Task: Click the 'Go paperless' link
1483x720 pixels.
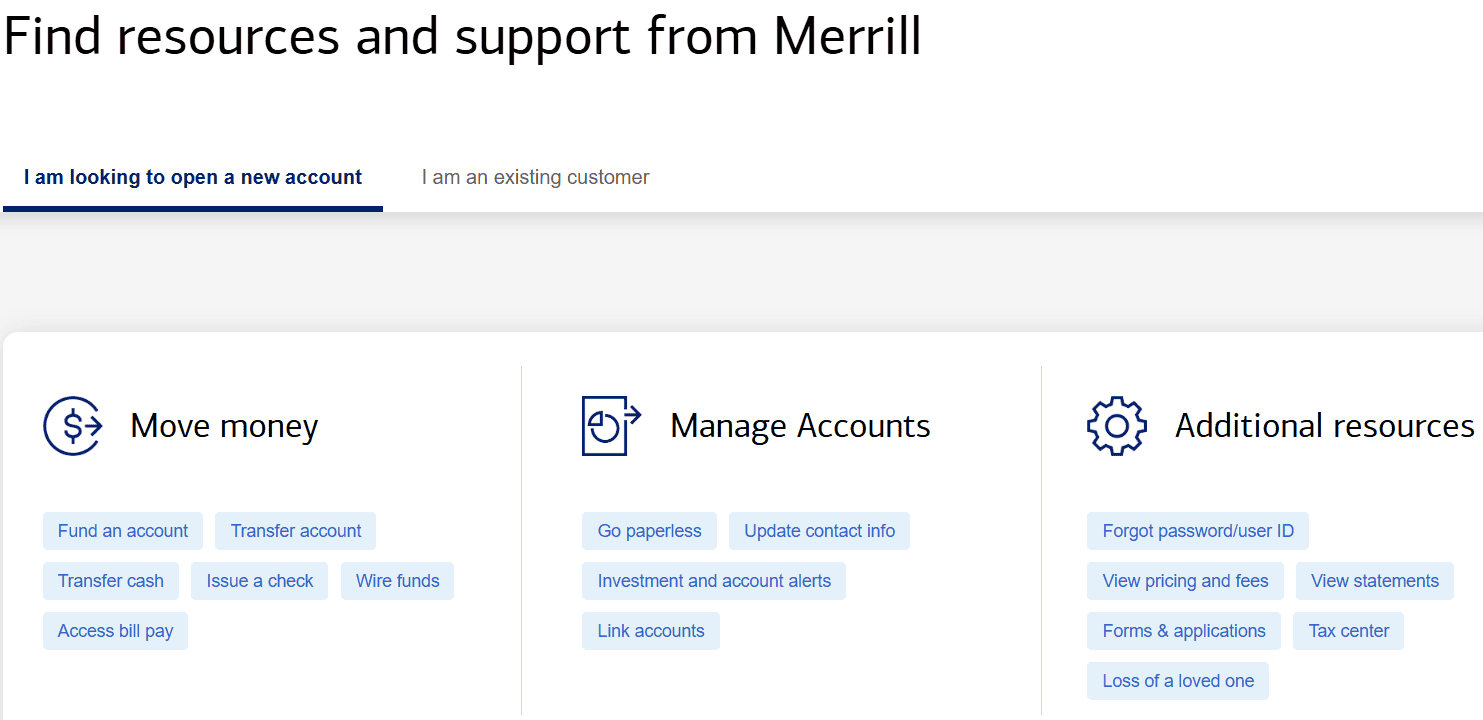Action: click(649, 531)
